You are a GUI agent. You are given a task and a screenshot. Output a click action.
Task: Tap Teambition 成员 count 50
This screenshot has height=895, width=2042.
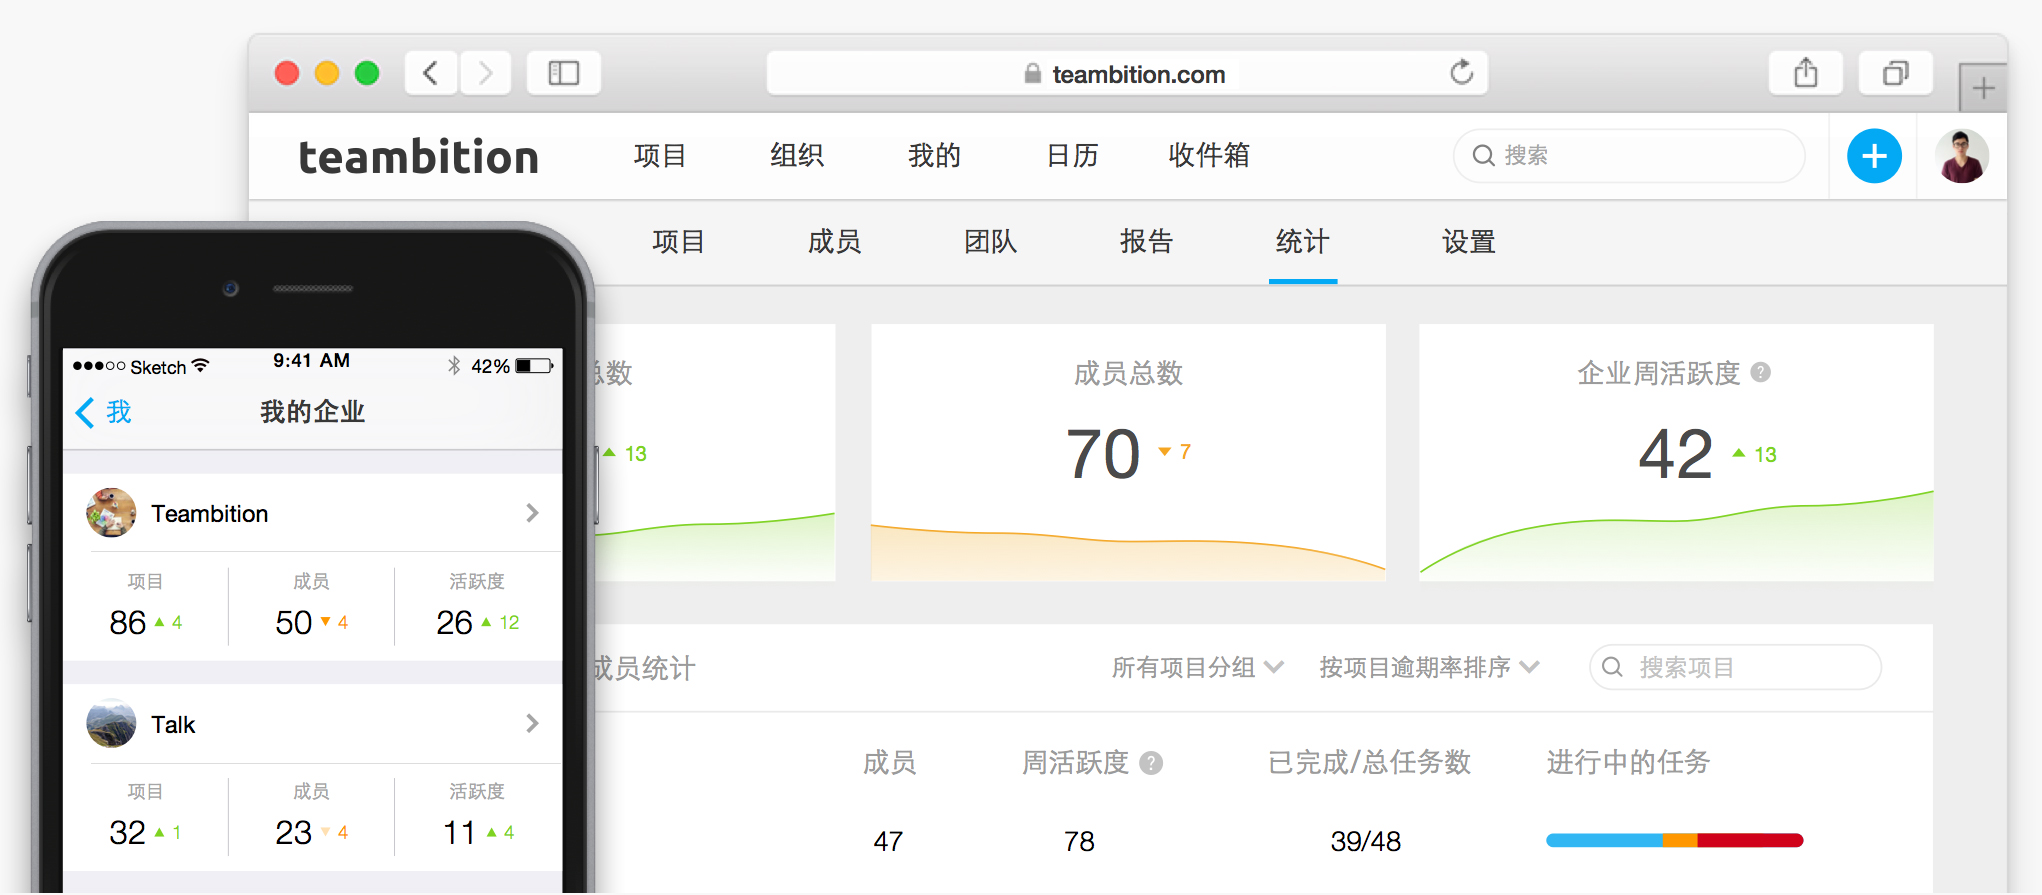(294, 623)
